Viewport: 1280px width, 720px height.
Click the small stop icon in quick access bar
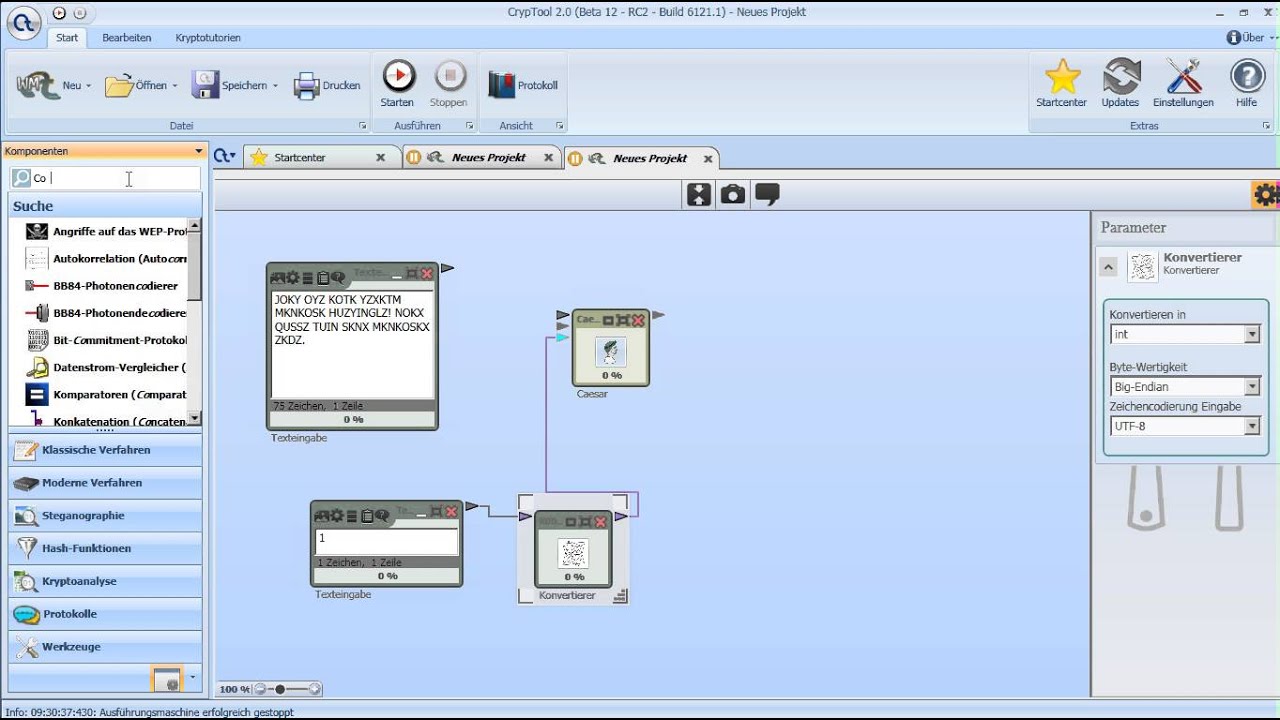pos(80,13)
